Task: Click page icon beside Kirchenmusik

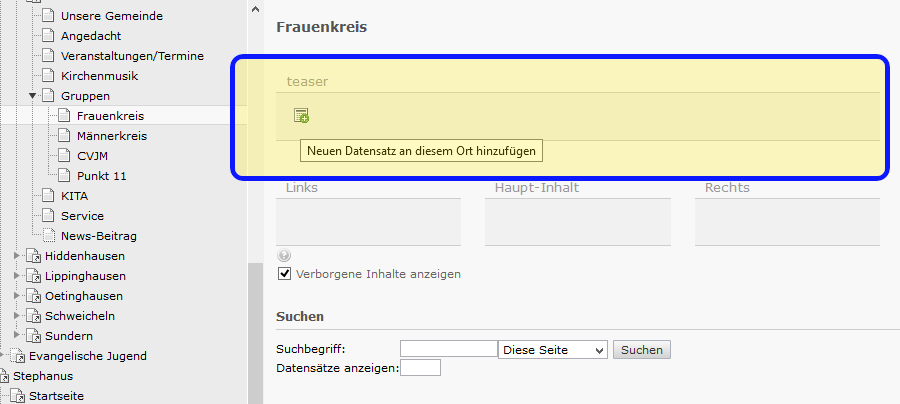Action: coord(48,76)
